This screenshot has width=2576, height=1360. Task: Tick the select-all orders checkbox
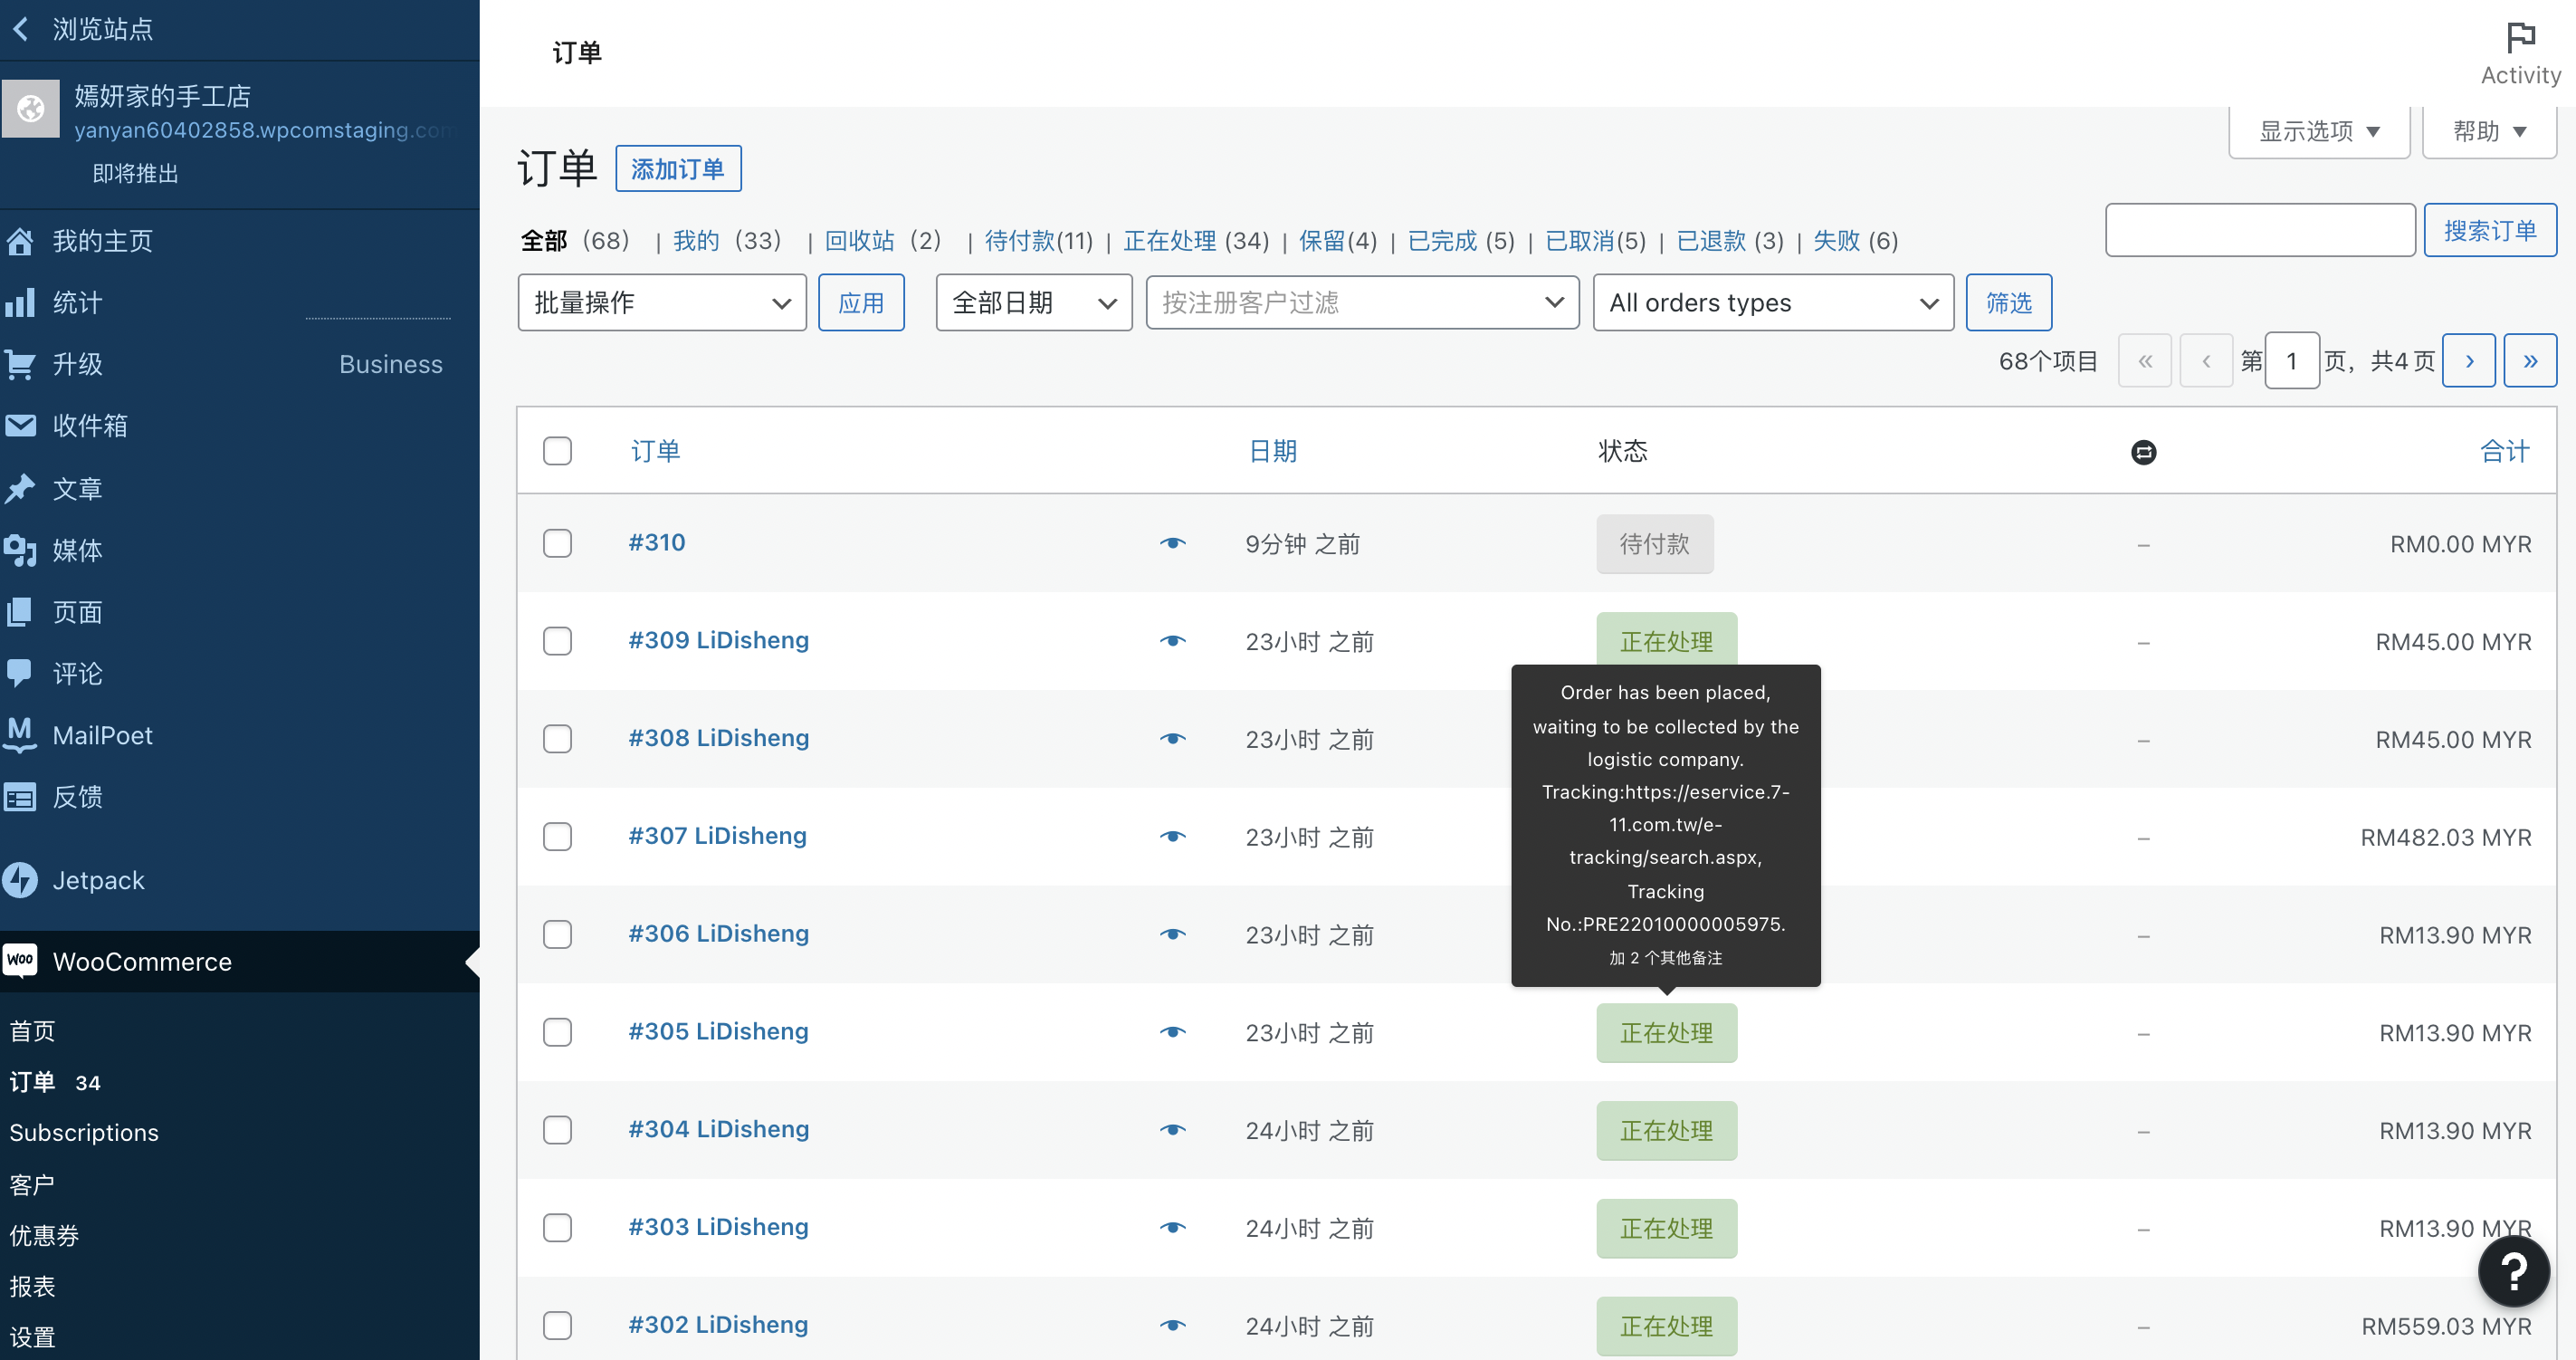[x=557, y=451]
